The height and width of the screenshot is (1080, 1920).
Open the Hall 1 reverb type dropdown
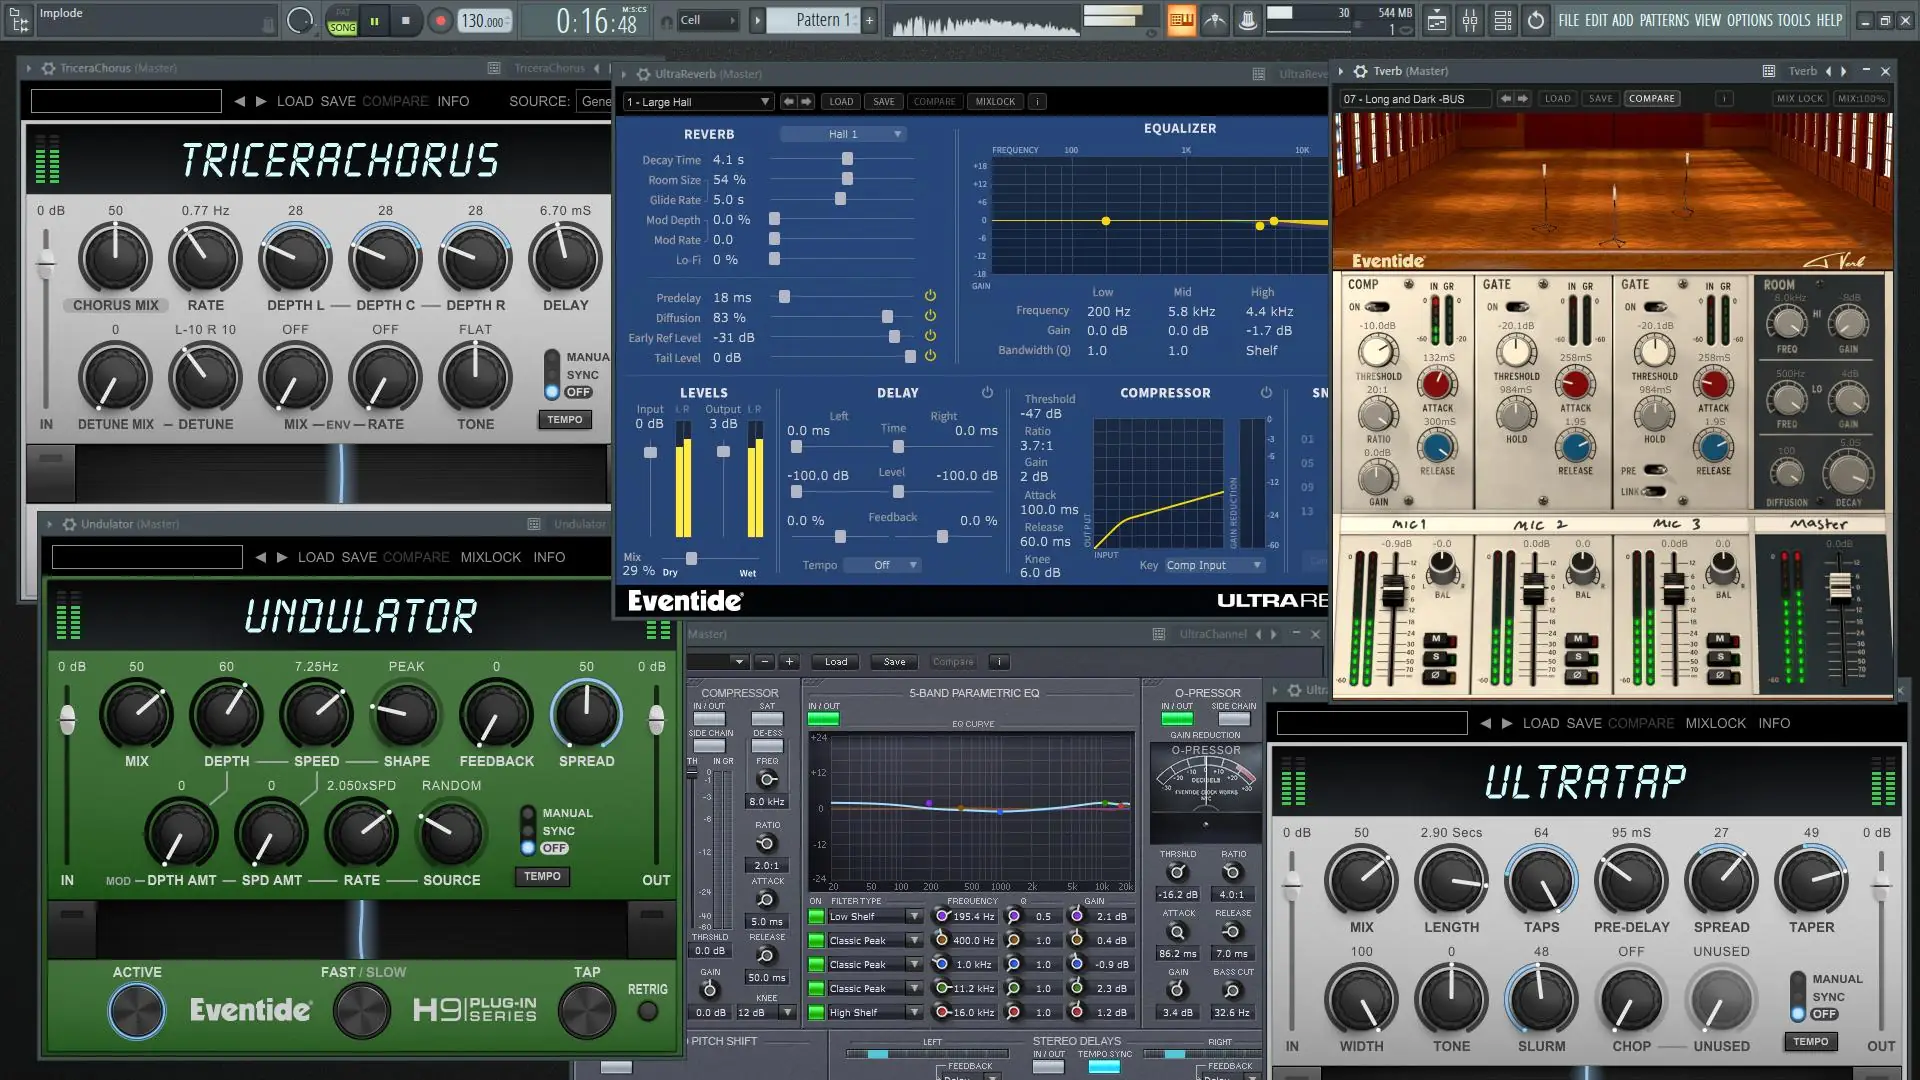click(x=843, y=134)
